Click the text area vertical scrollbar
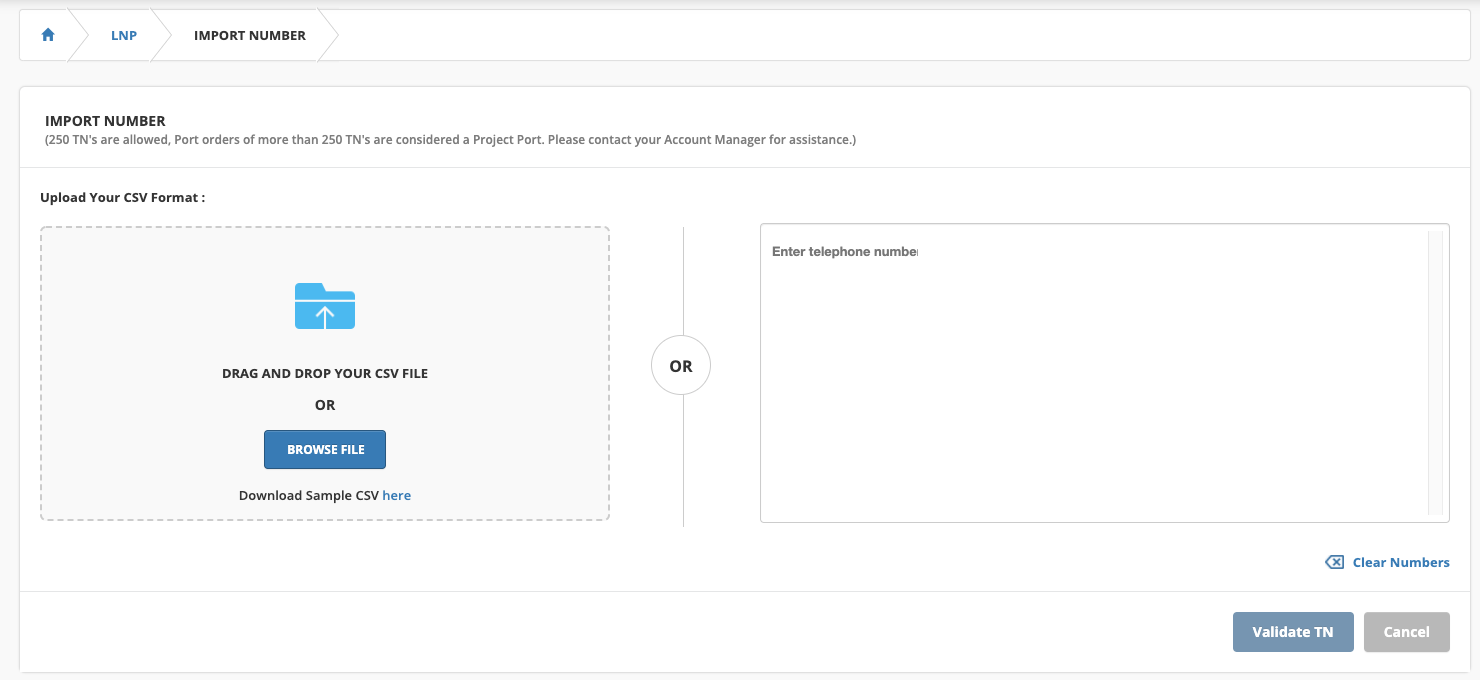 (x=1435, y=373)
